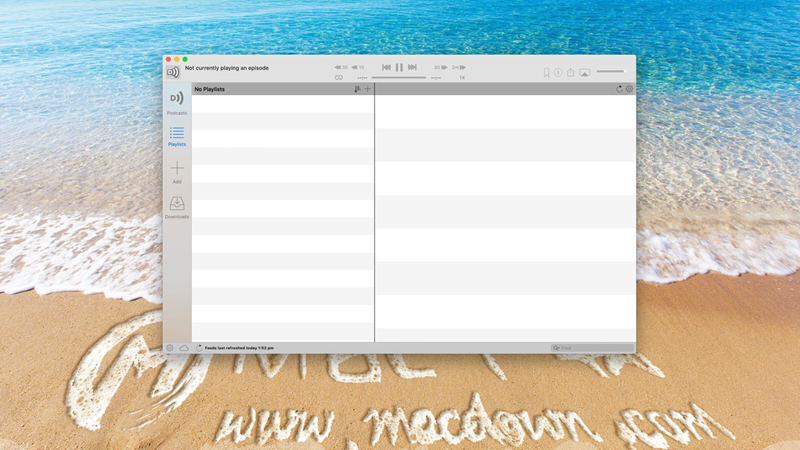Maximize the window with green button
800x450 pixels.
(185, 60)
